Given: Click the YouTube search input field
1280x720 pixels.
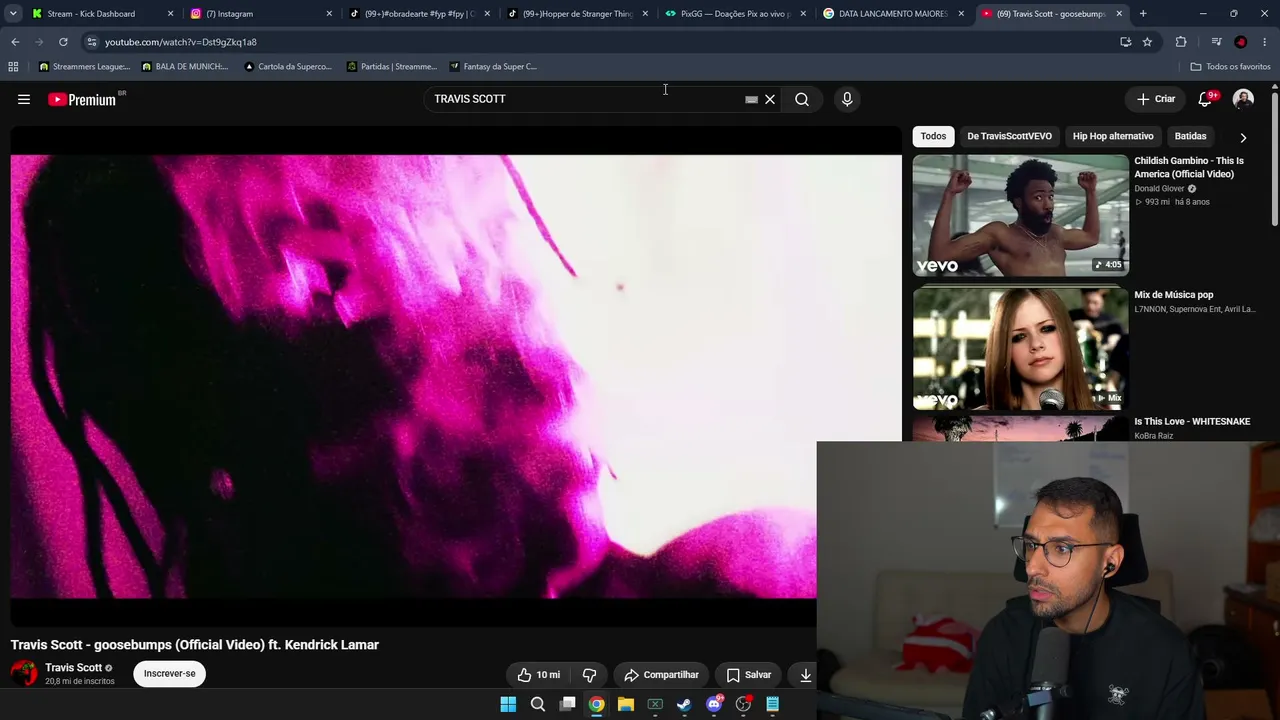Looking at the screenshot, I should [x=585, y=99].
